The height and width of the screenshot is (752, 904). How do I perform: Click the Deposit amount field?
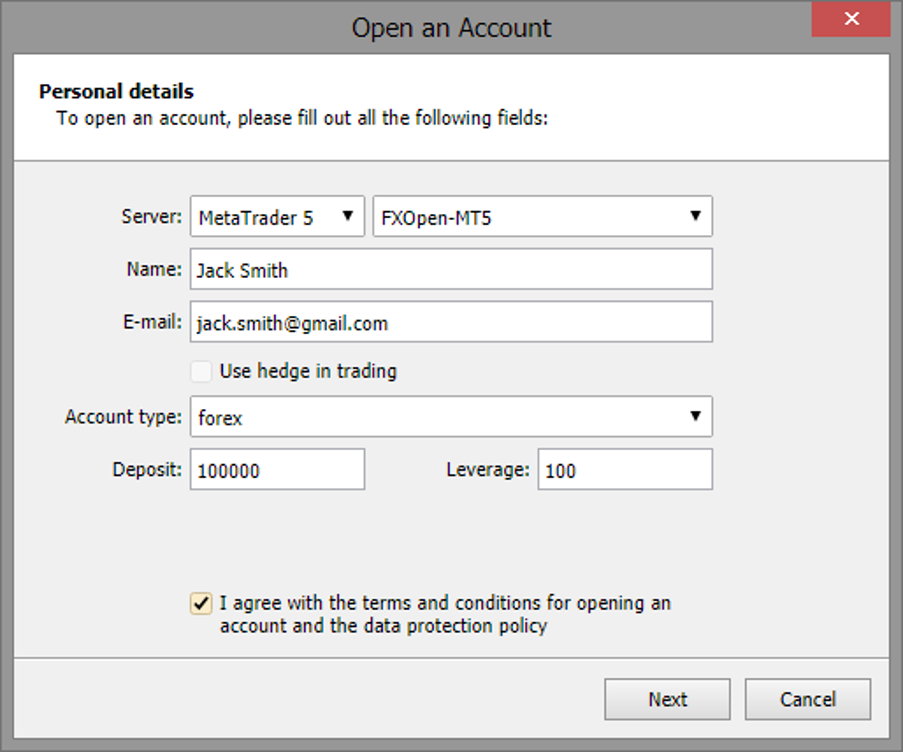coord(277,470)
